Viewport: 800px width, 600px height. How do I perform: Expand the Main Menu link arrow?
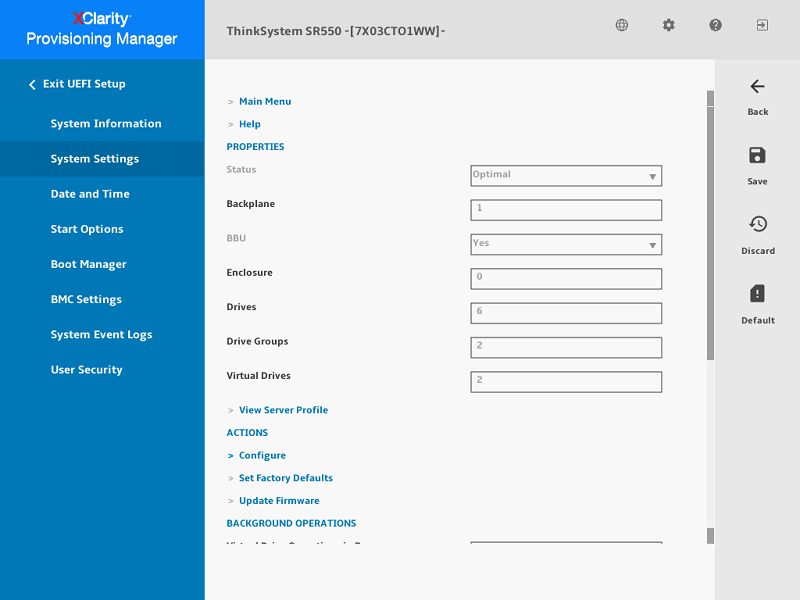click(231, 102)
